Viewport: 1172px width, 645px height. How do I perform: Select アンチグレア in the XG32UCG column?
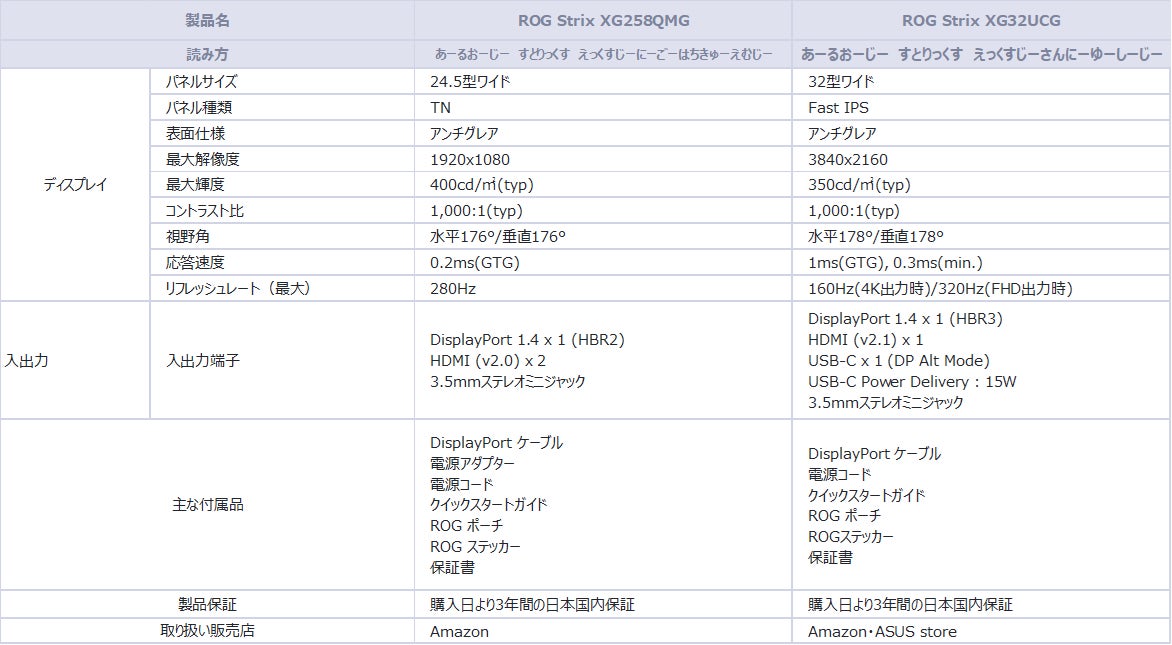pyautogui.click(x=842, y=134)
